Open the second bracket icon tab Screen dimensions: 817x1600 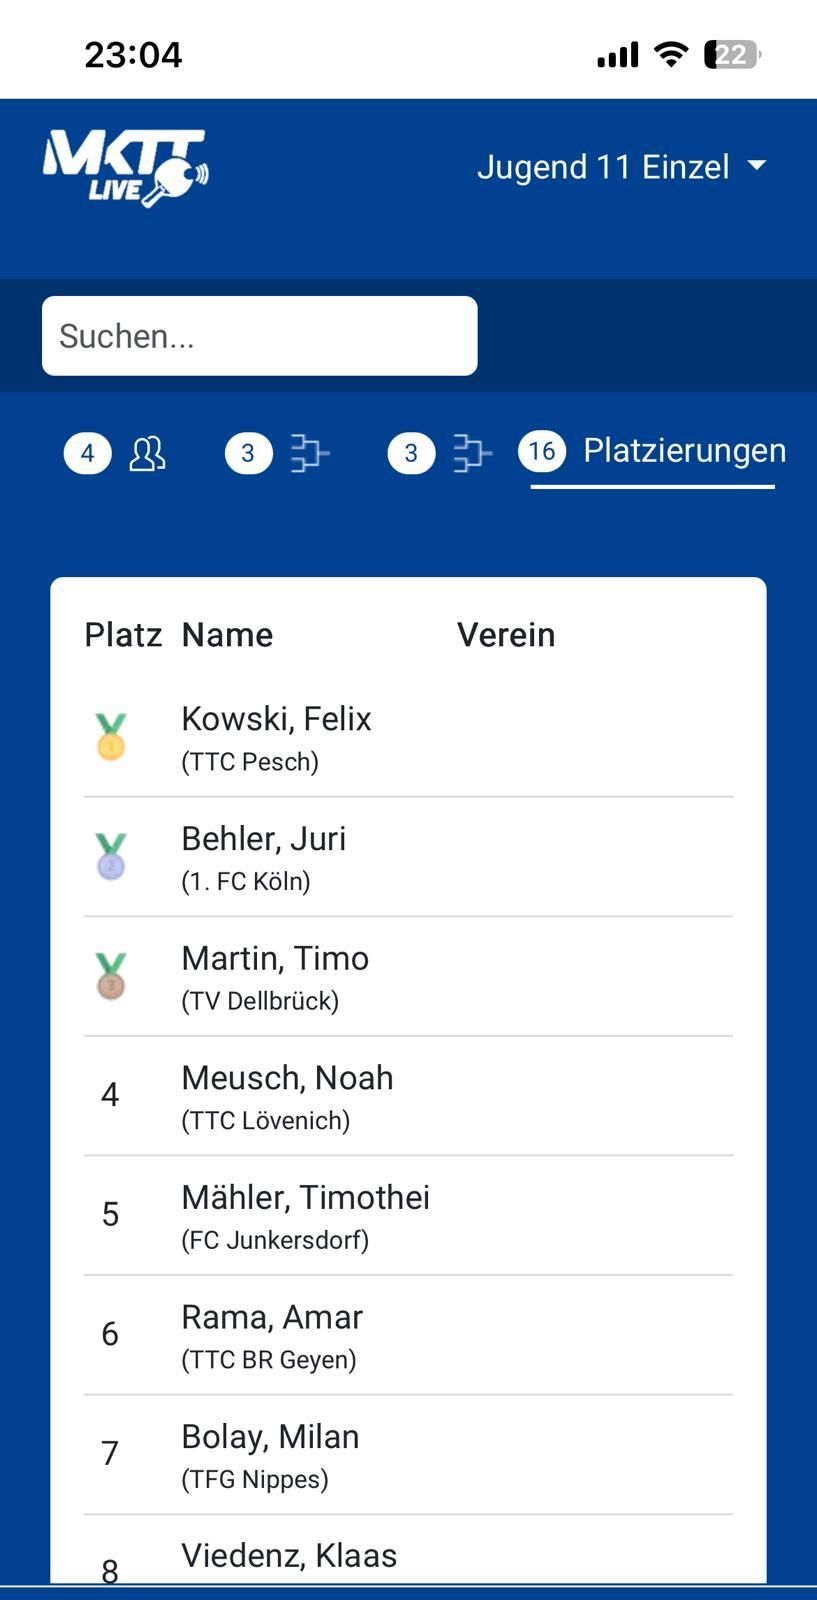(472, 453)
